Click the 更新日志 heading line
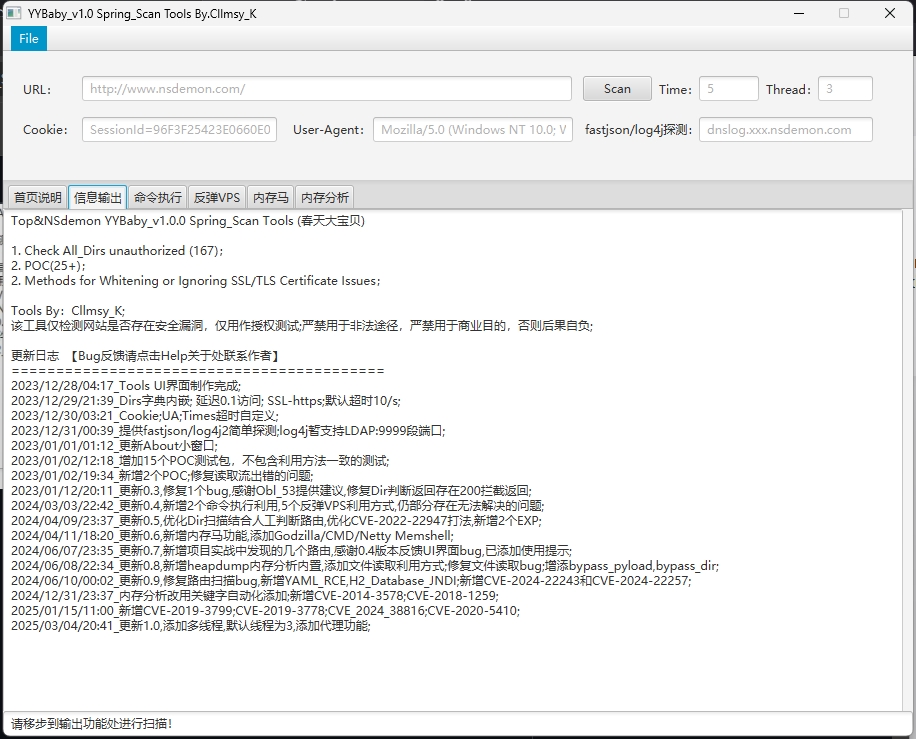This screenshot has height=739, width=916. [145, 356]
